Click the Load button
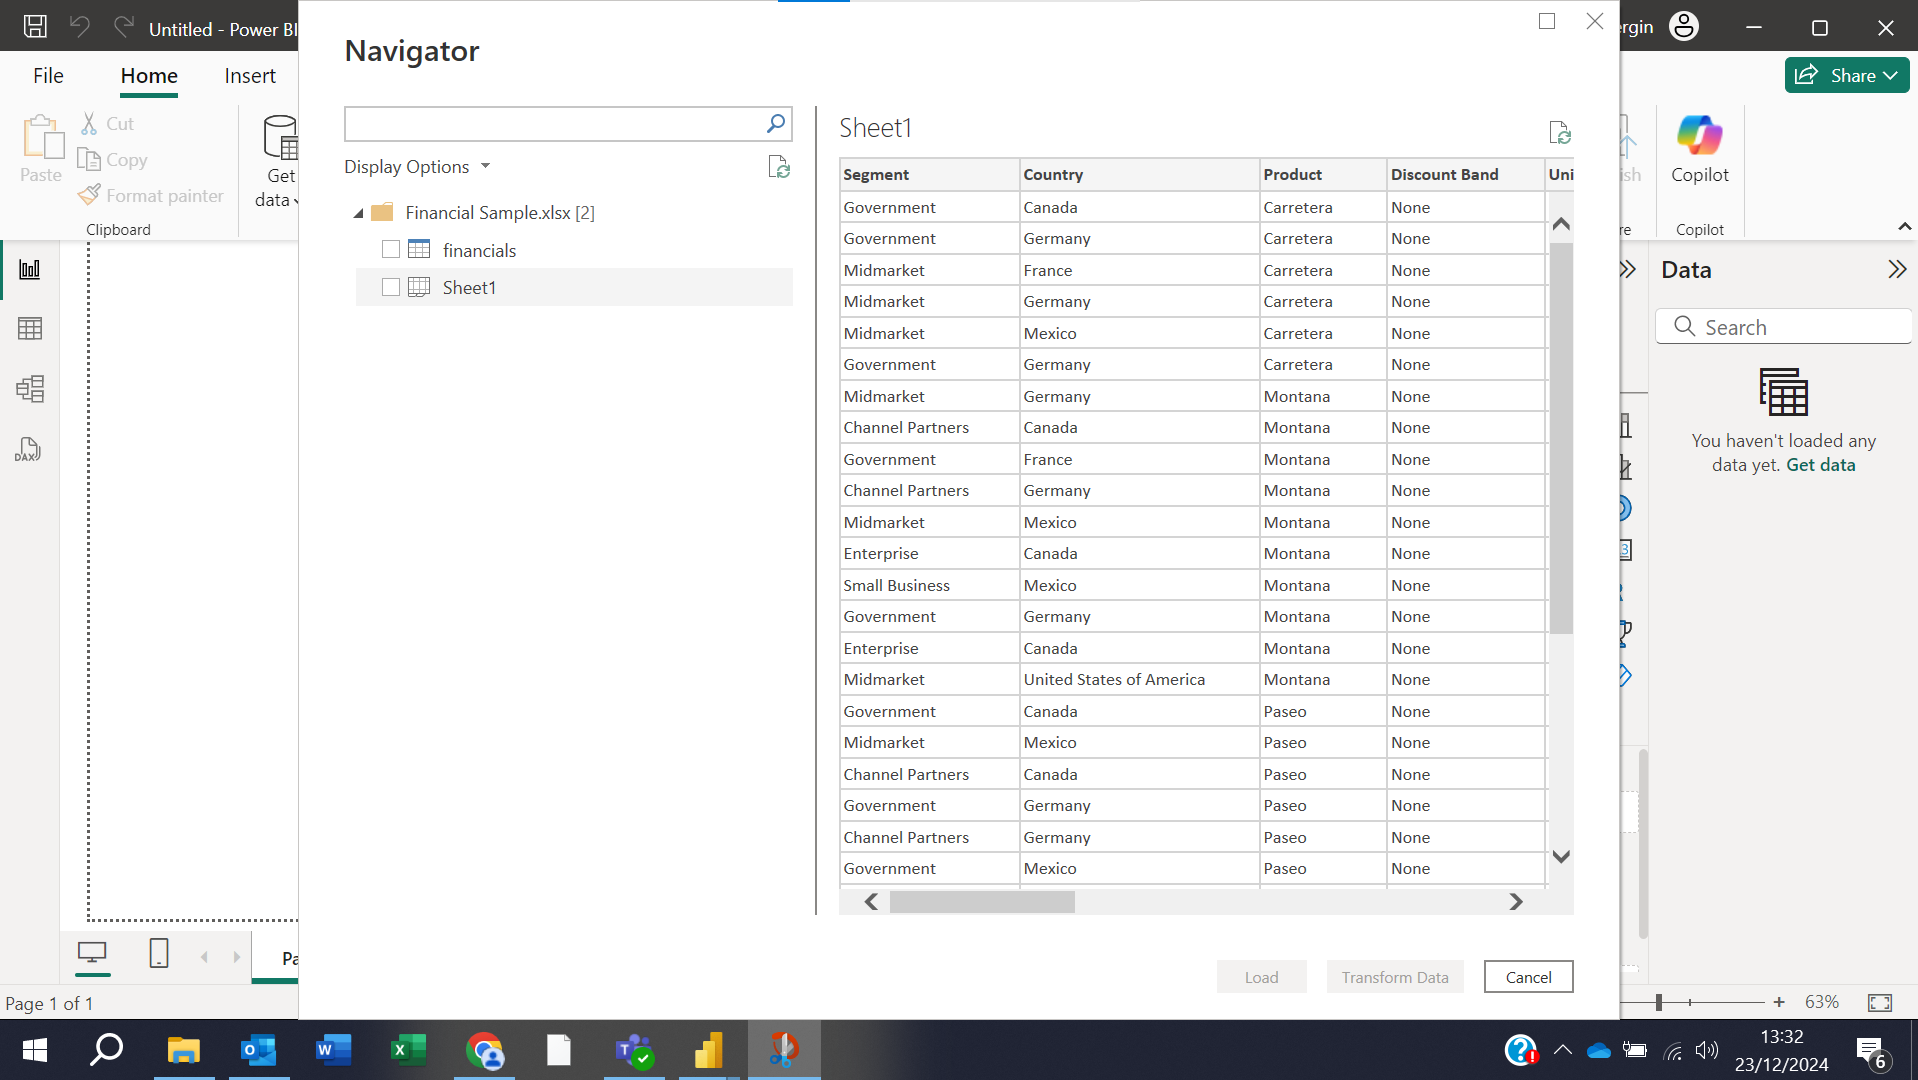 click(1261, 977)
